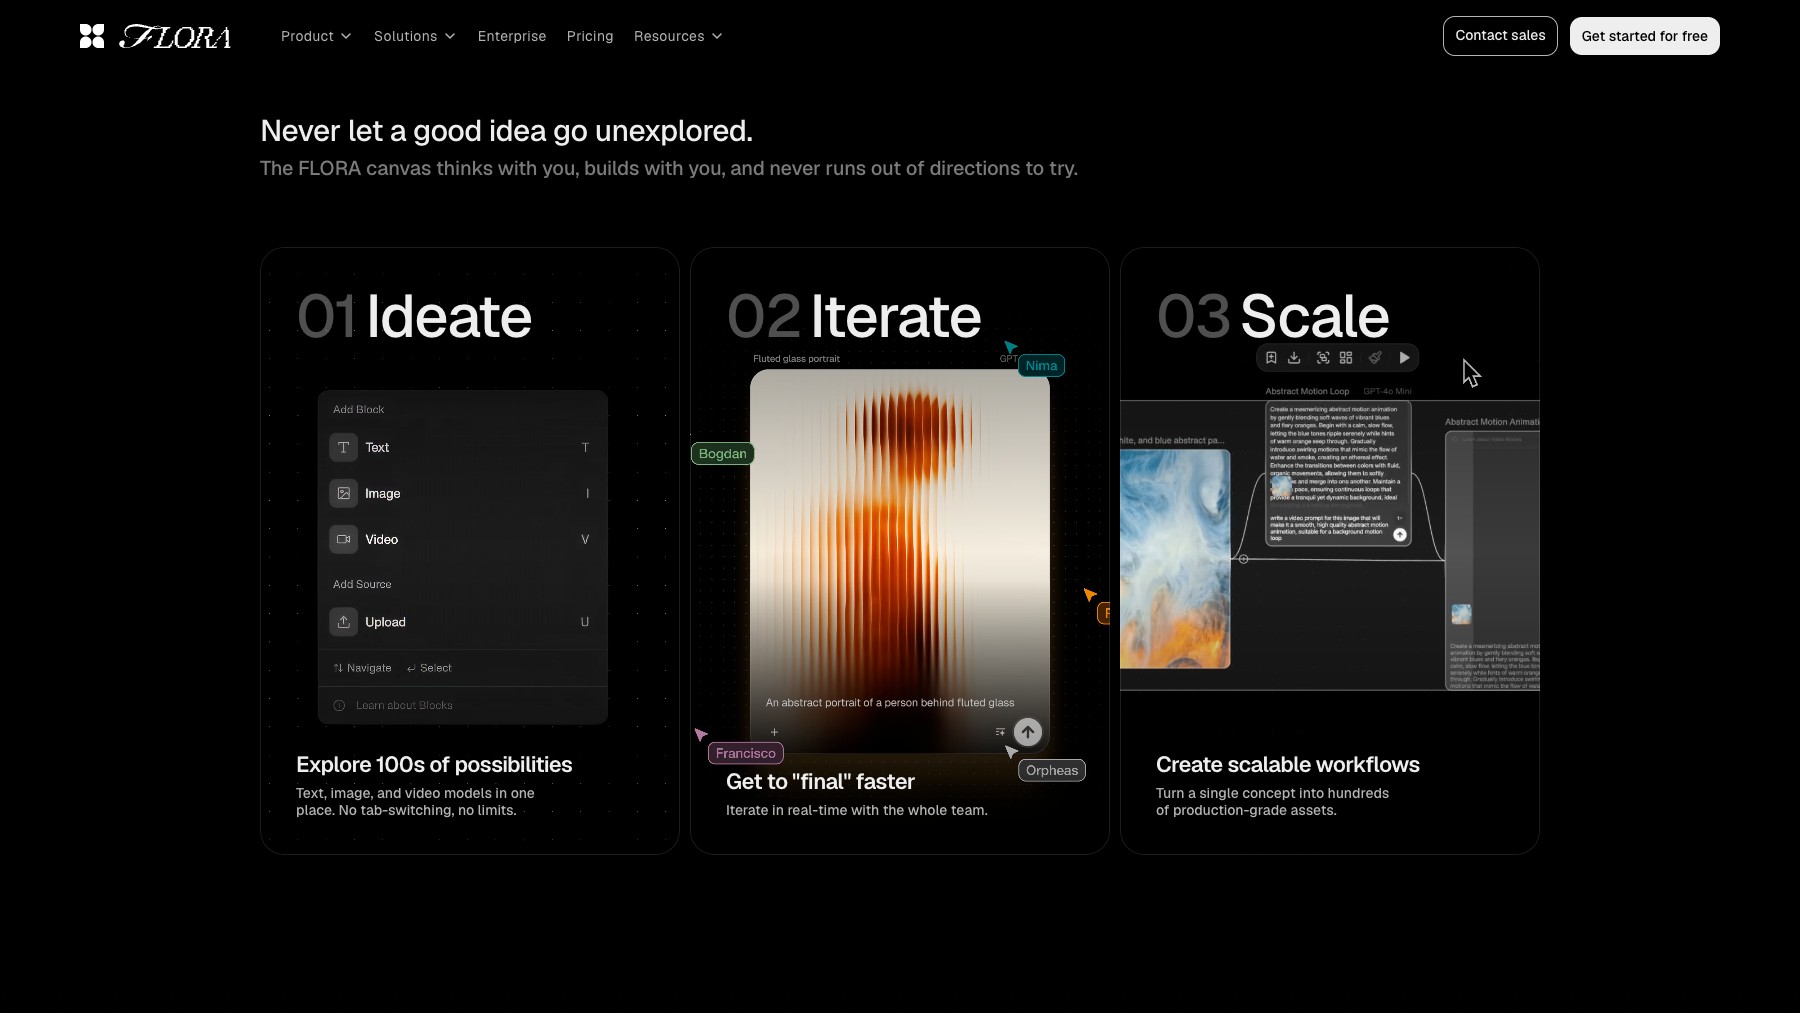
Task: Click the Image block icon
Action: [343, 493]
